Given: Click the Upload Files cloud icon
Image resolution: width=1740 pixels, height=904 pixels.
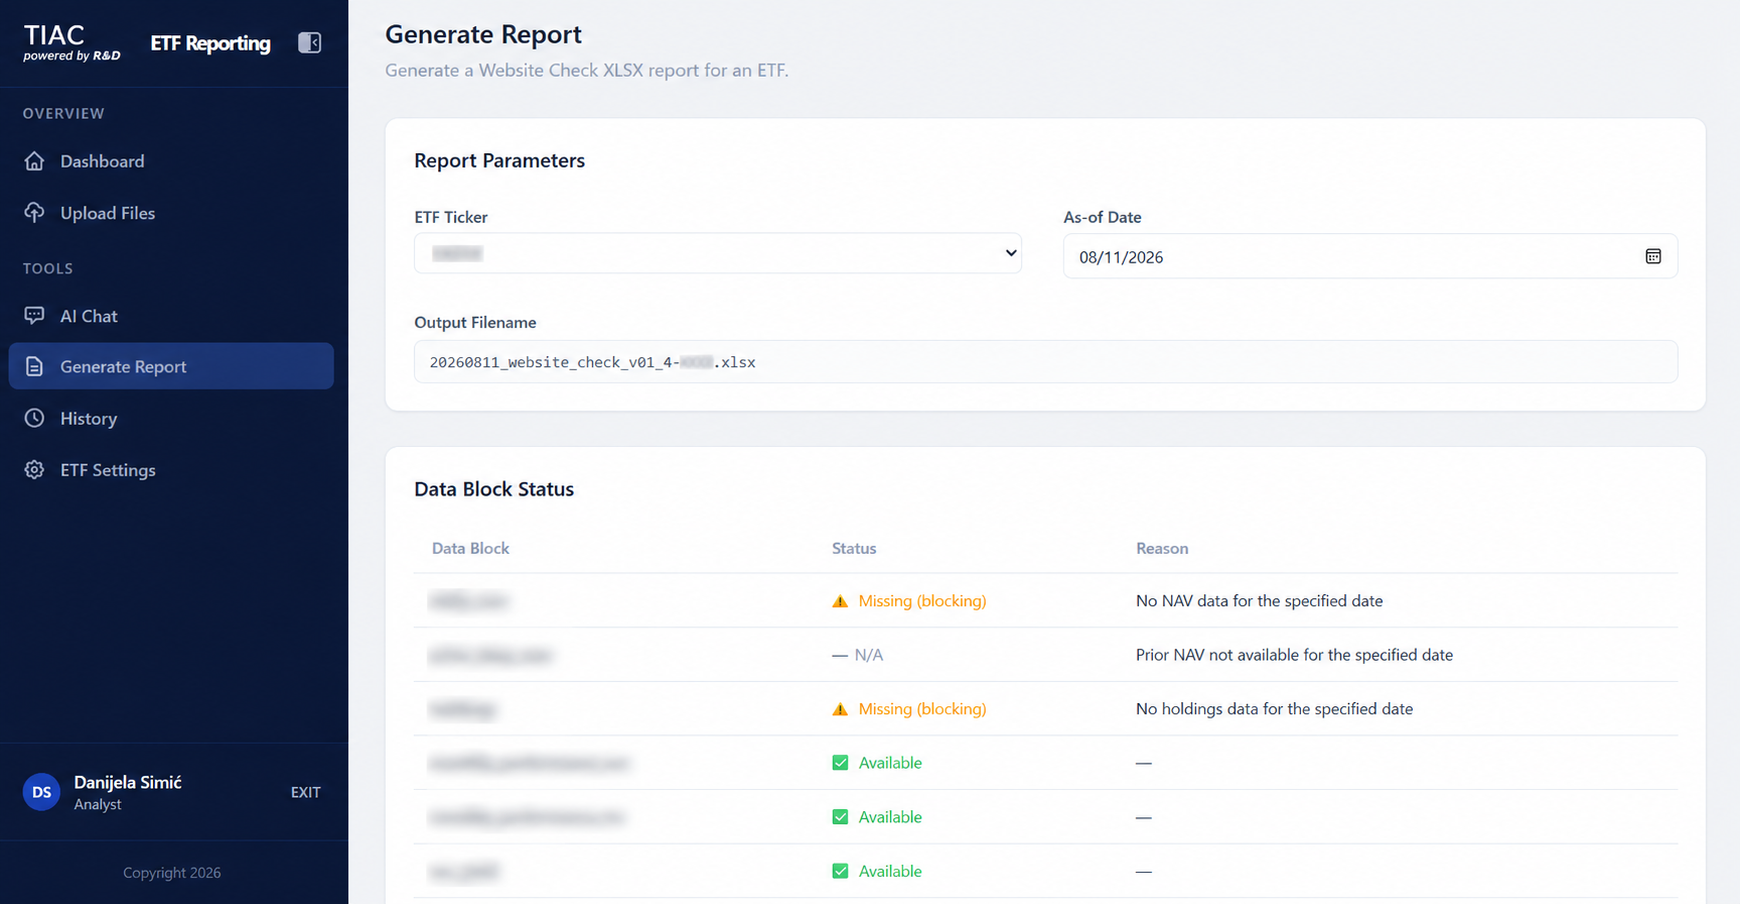Looking at the screenshot, I should [35, 213].
